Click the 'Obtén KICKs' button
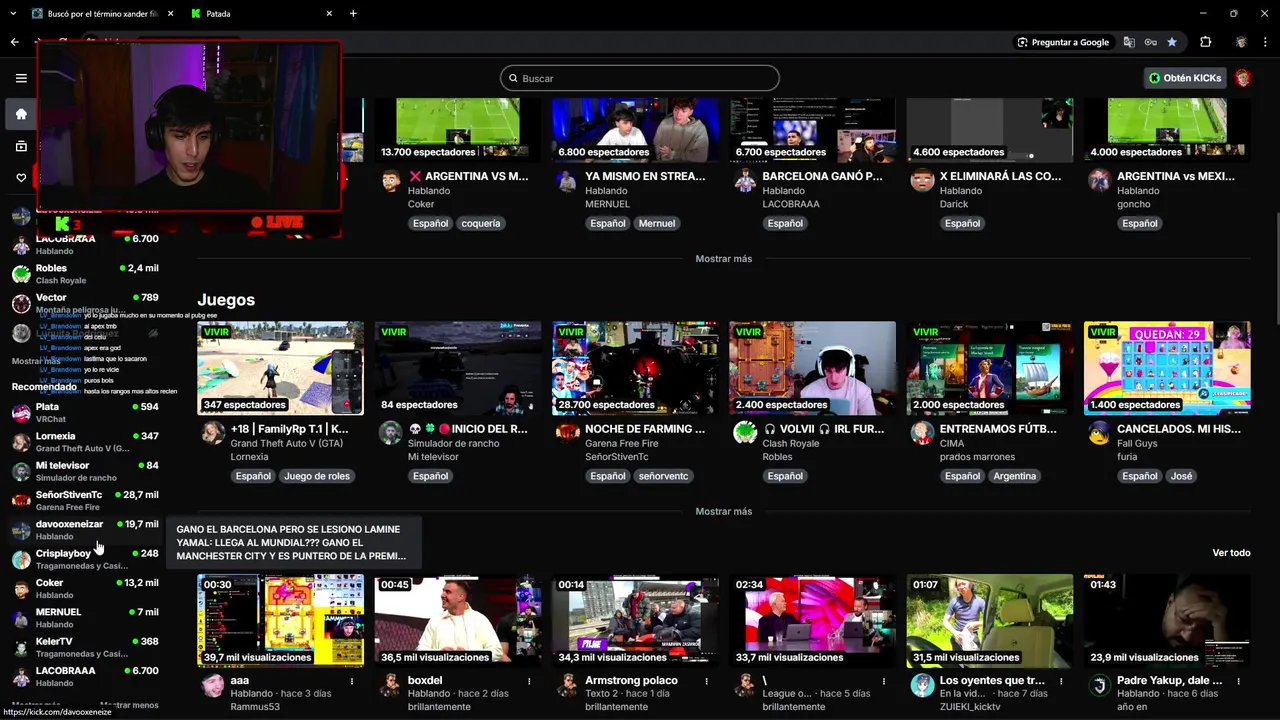Viewport: 1280px width, 720px height. [1185, 78]
